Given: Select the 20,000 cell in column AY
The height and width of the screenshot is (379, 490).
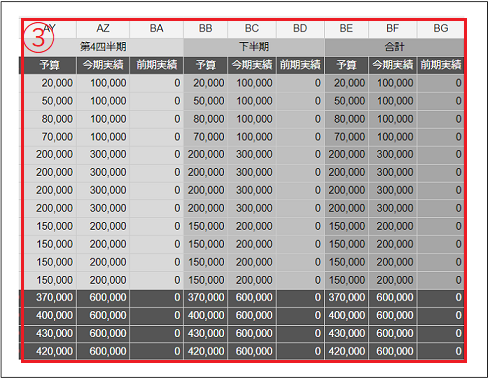Looking at the screenshot, I should tap(50, 83).
